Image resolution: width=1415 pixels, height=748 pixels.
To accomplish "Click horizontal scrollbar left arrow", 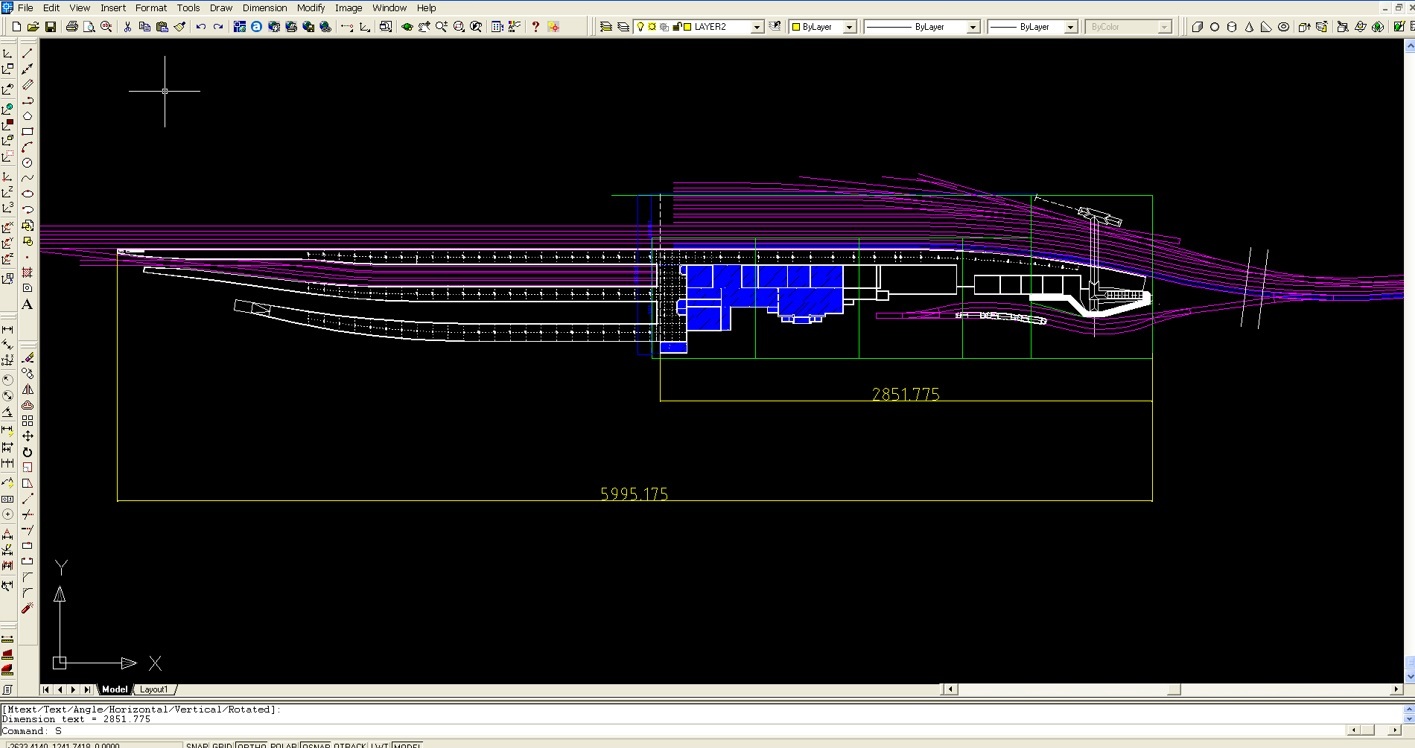I will [x=950, y=689].
